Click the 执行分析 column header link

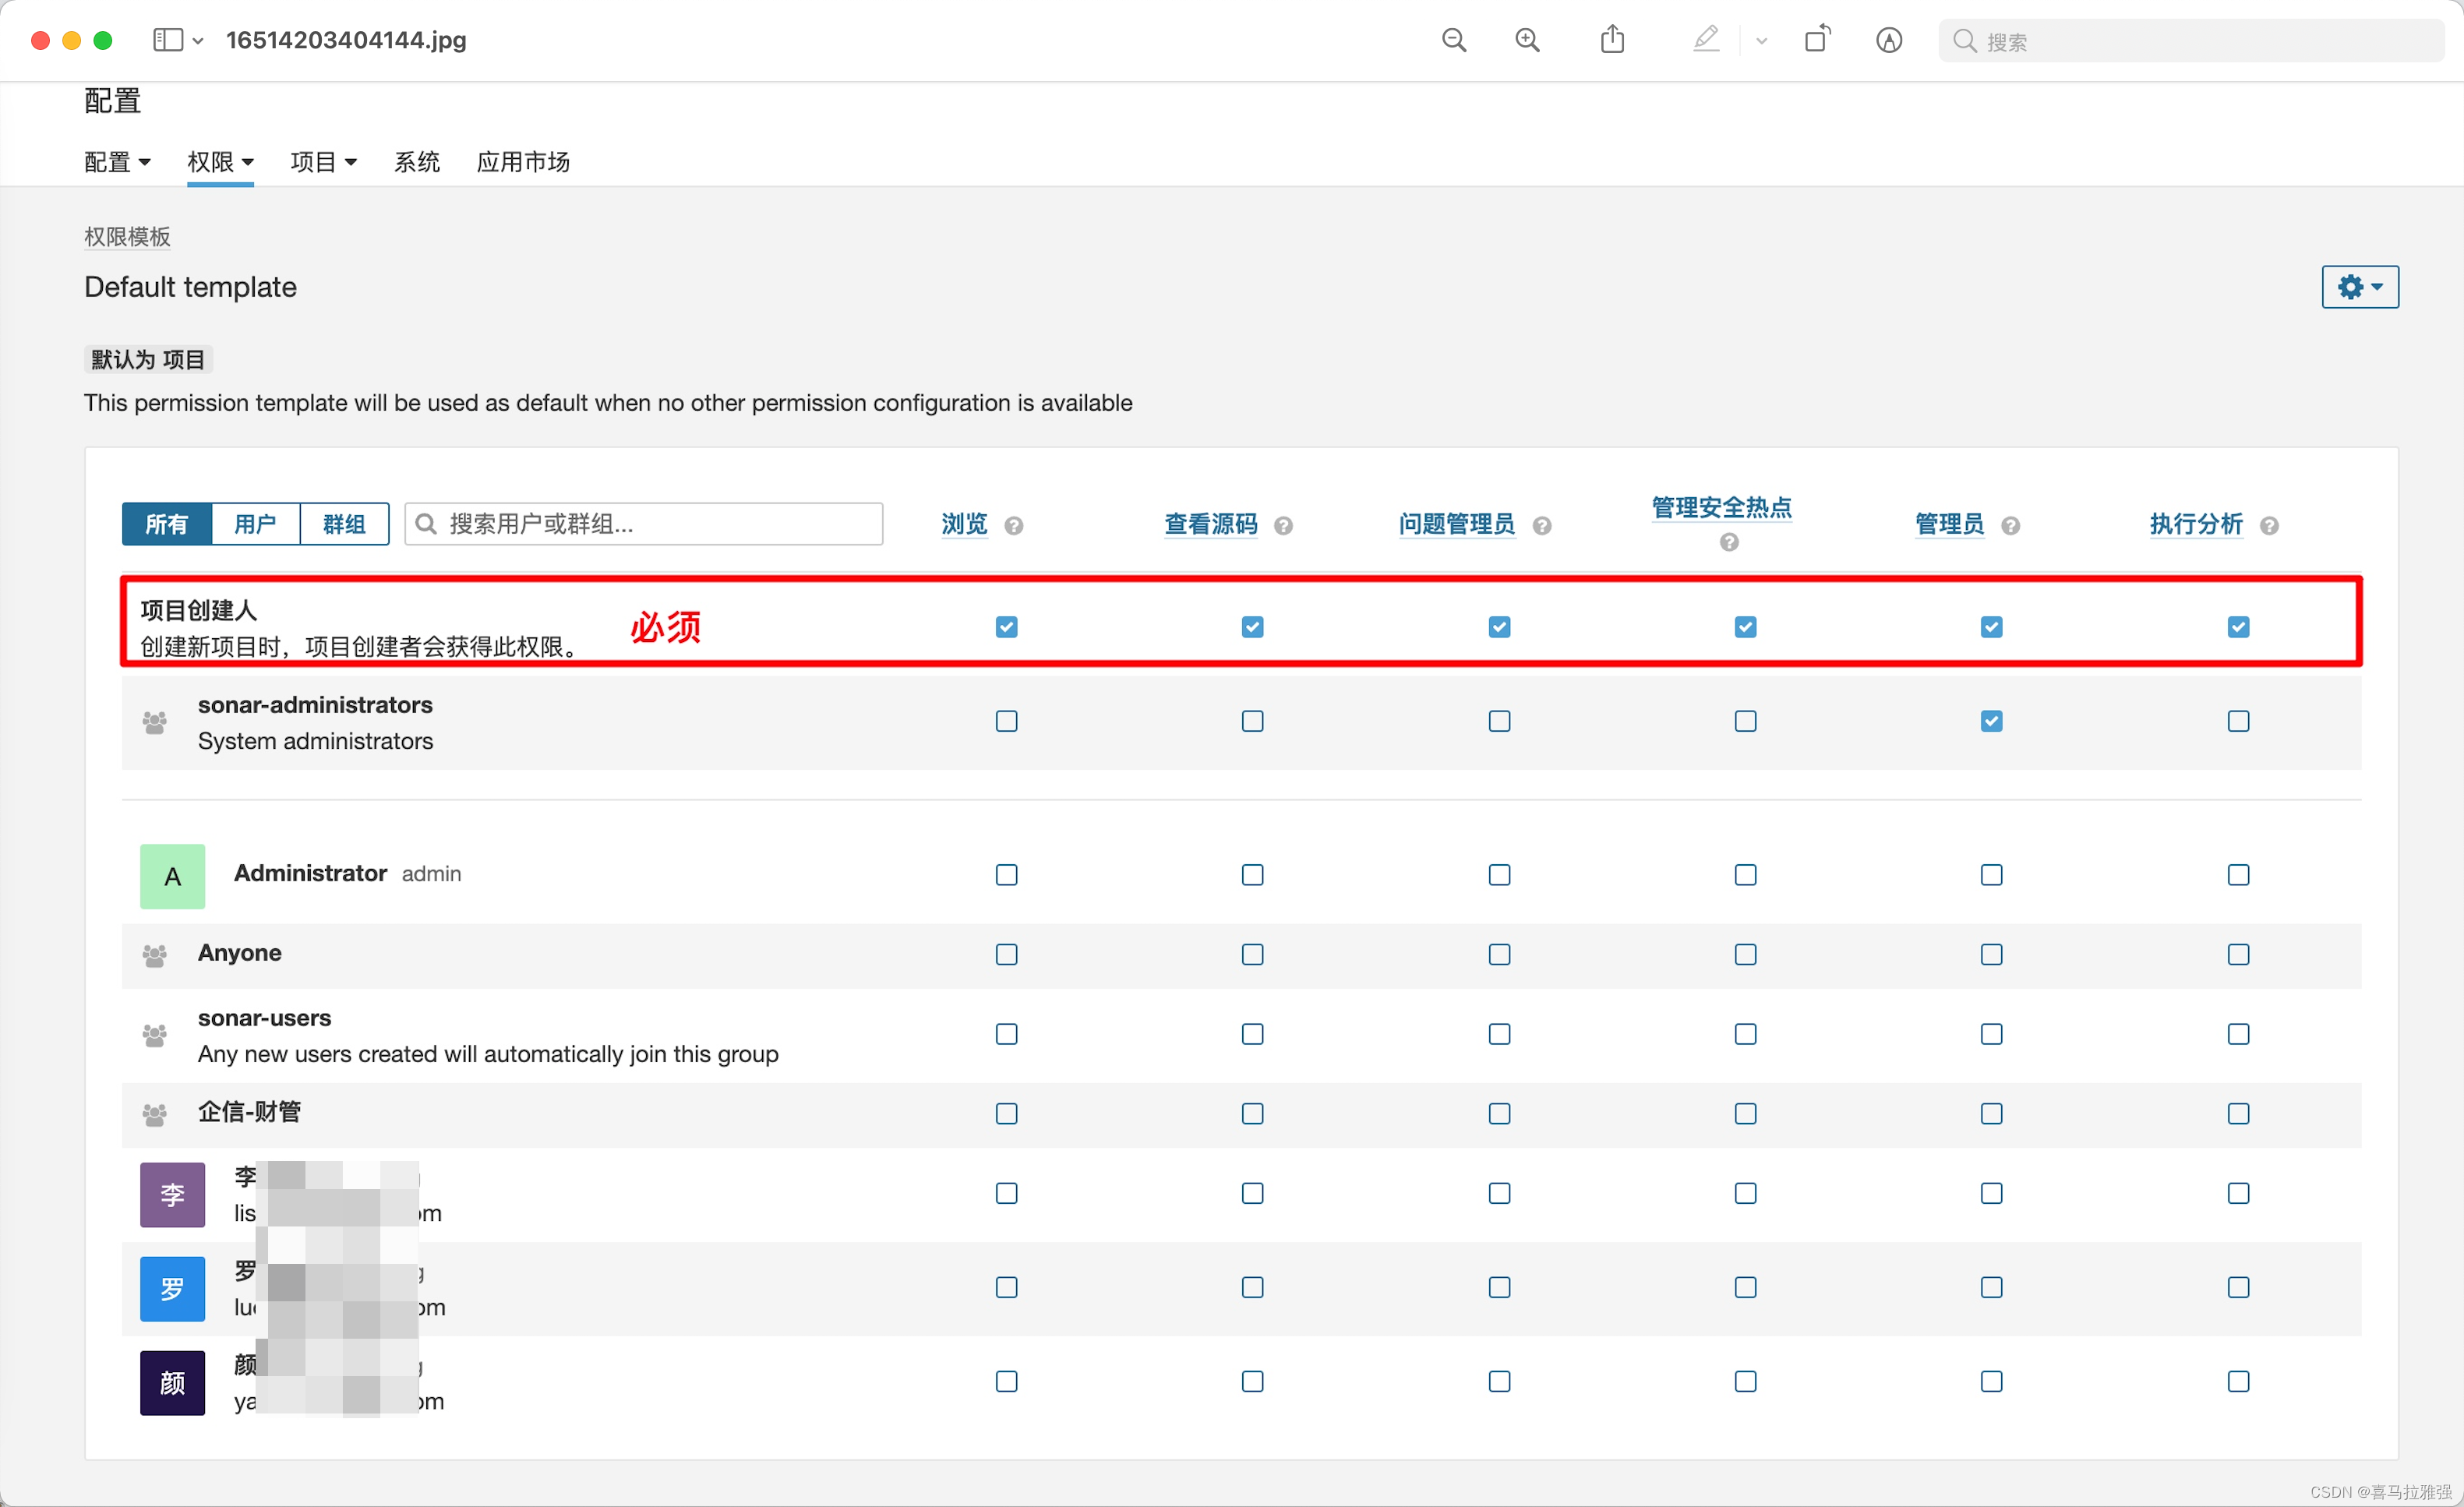tap(2196, 524)
